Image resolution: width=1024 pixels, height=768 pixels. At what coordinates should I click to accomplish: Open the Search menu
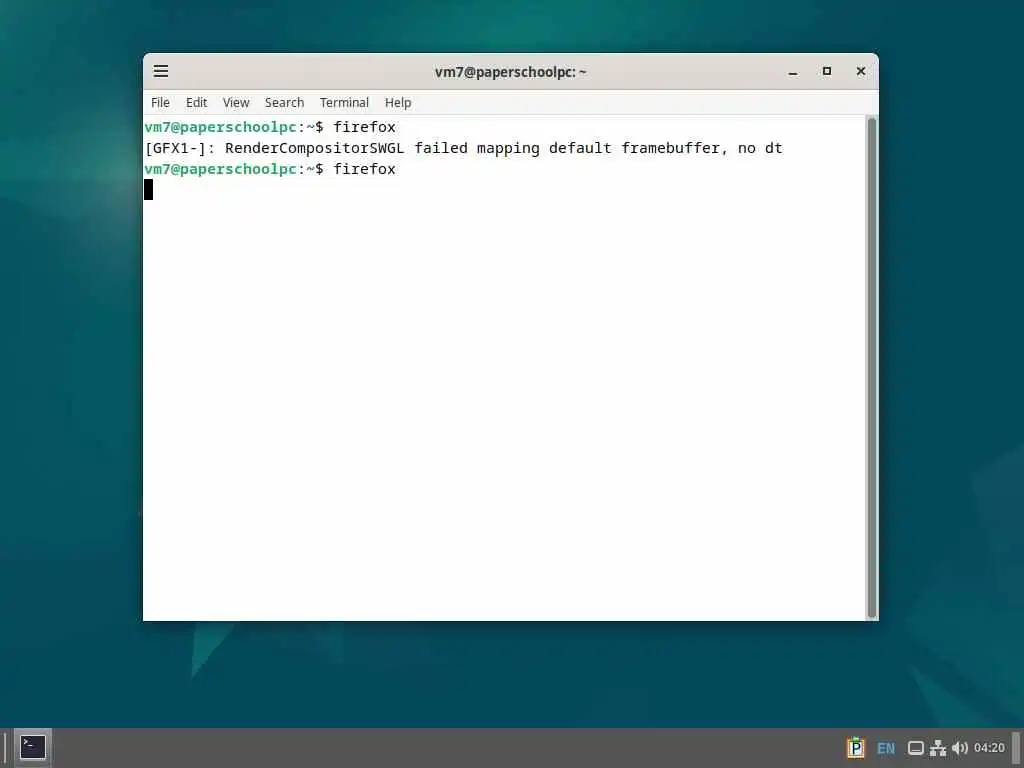click(284, 103)
